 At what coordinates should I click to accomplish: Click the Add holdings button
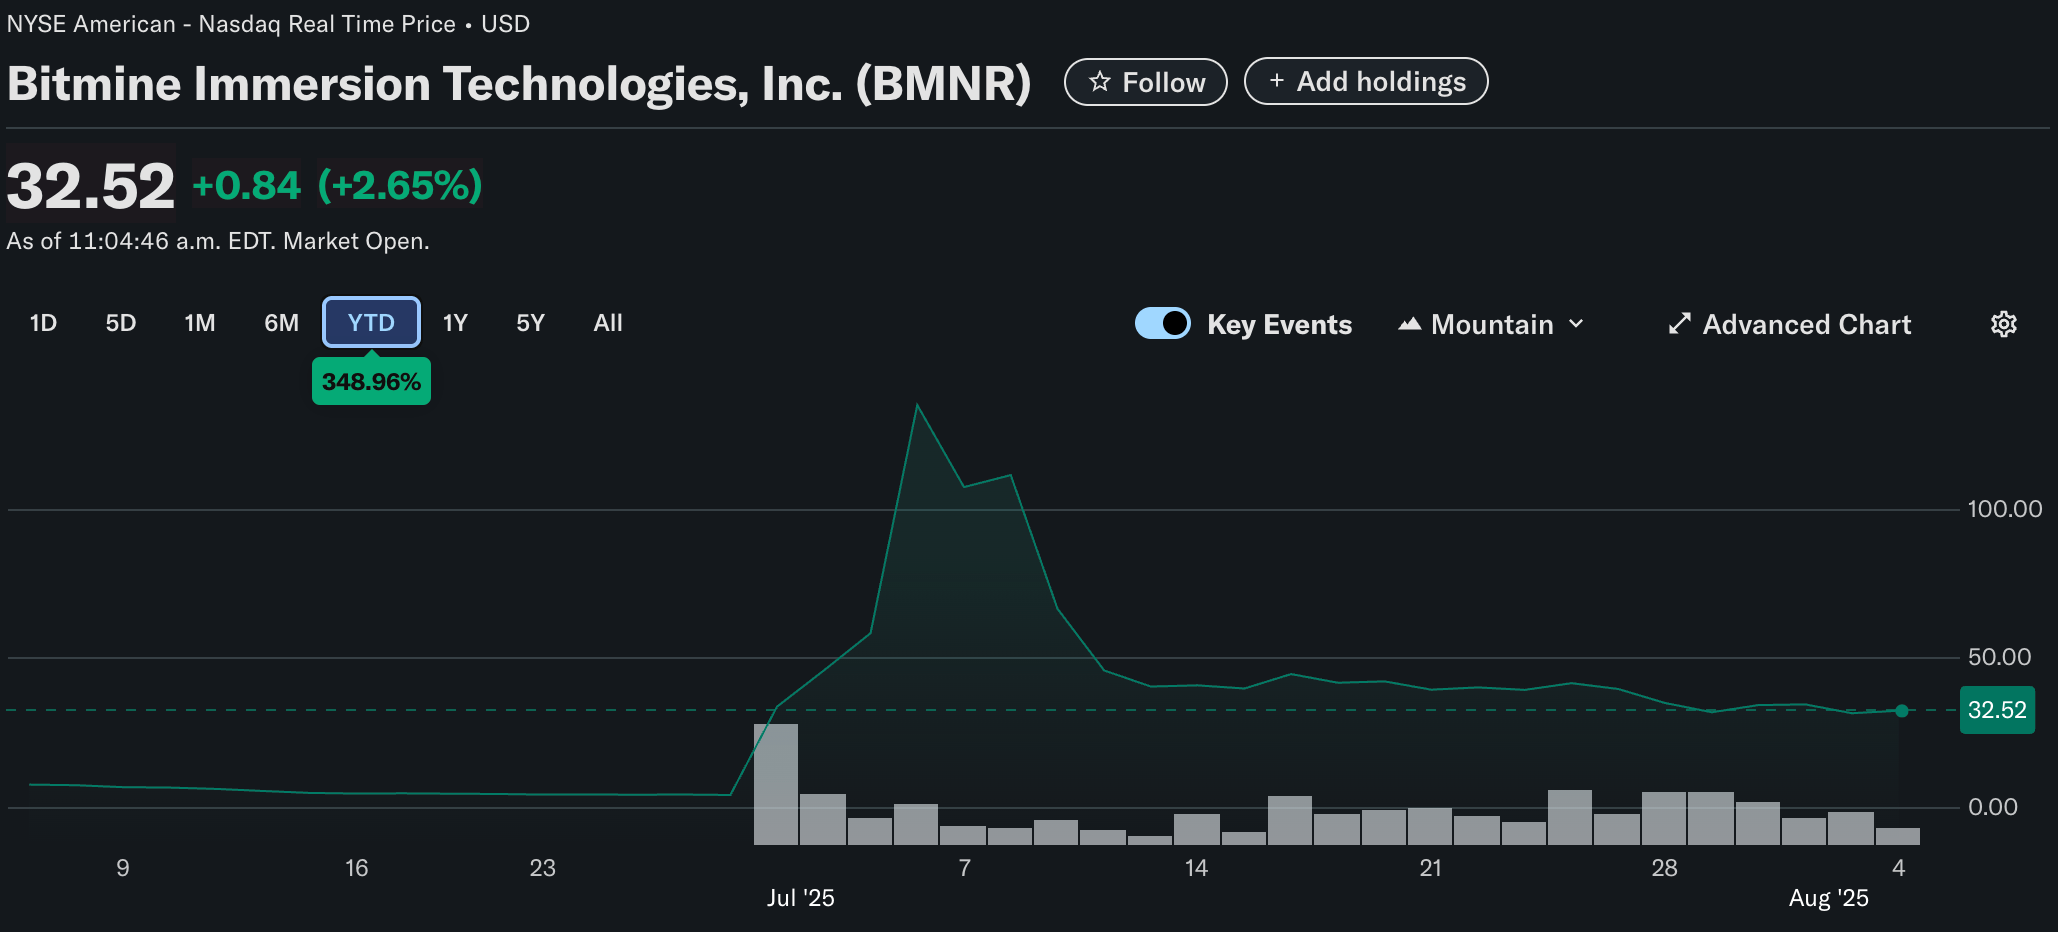[x=1366, y=81]
